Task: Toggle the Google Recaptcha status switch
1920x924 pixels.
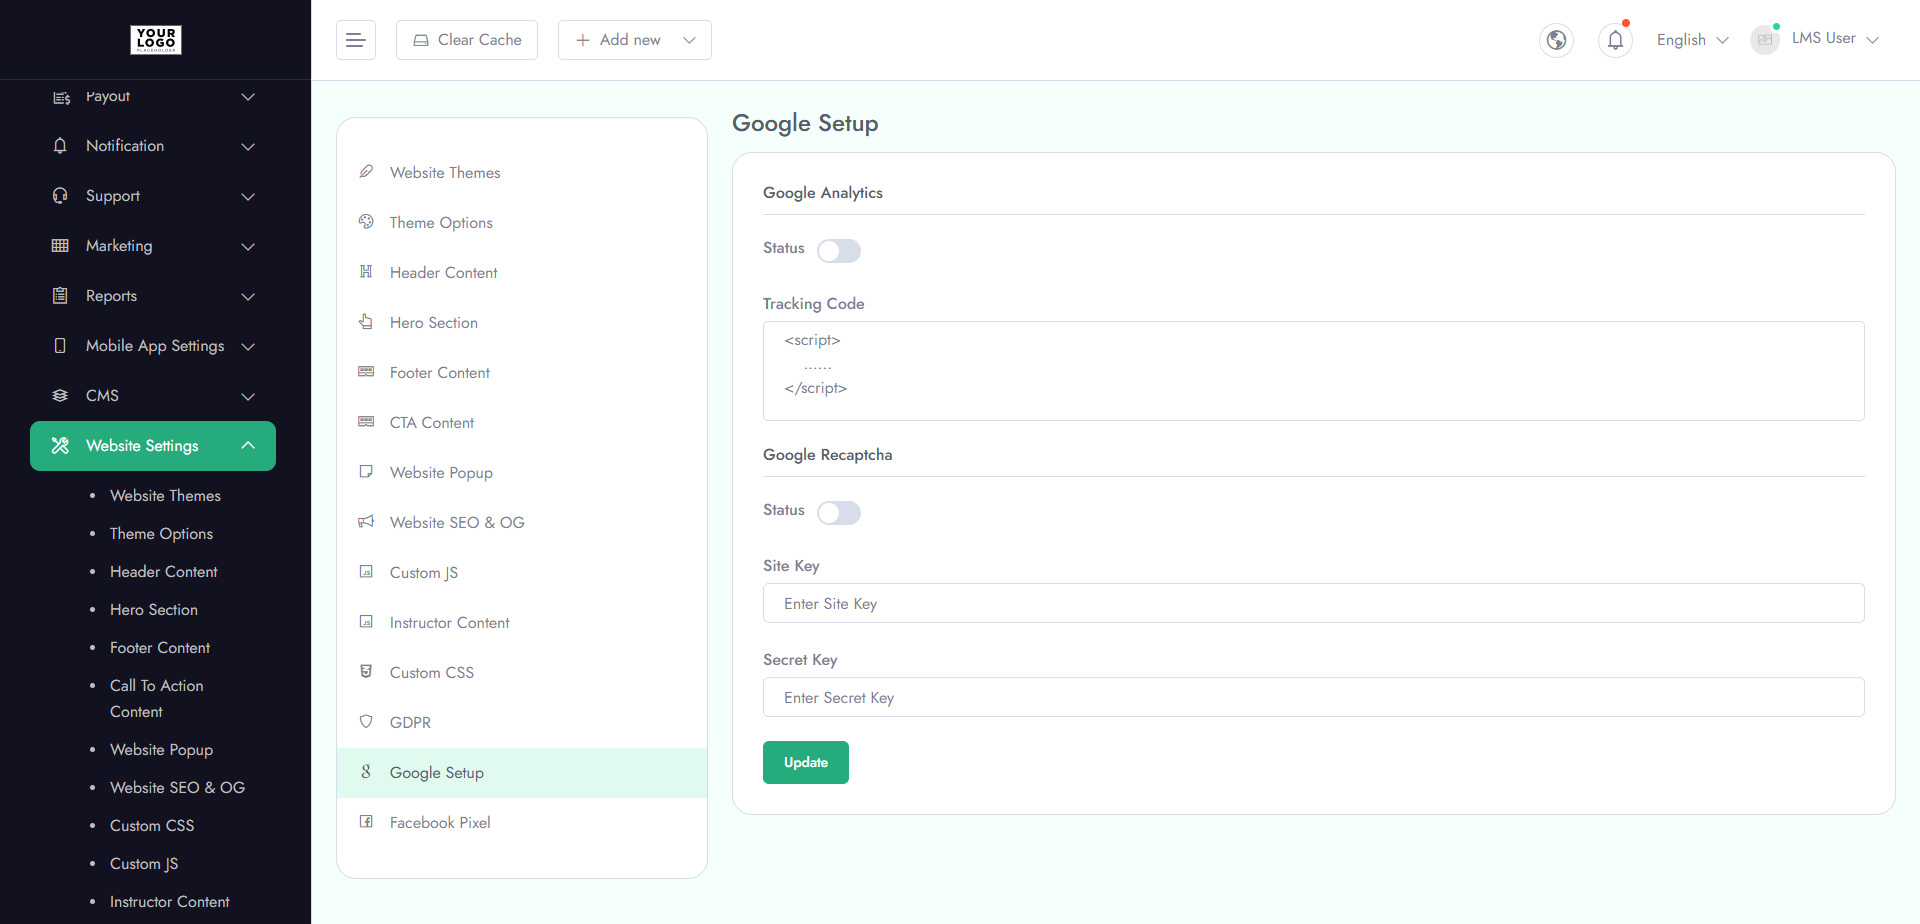Action: pyautogui.click(x=839, y=513)
